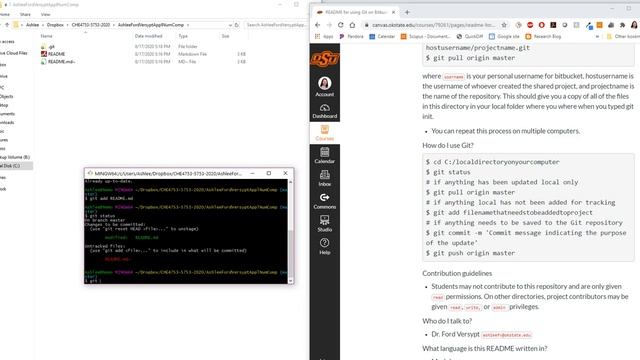640x360 pixels.
Task: Open Research Blog bookmark
Action: coord(543,36)
